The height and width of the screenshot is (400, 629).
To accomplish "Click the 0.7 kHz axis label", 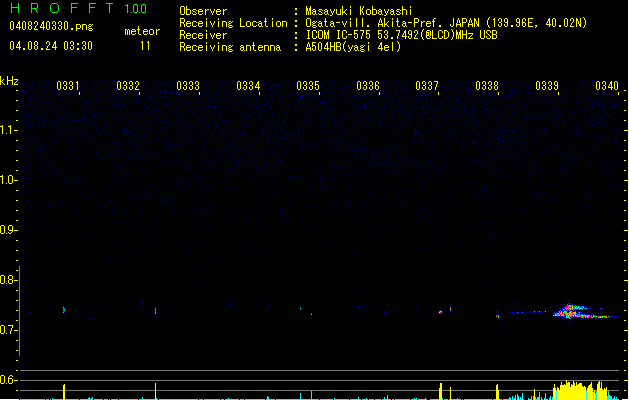I will [x=8, y=330].
